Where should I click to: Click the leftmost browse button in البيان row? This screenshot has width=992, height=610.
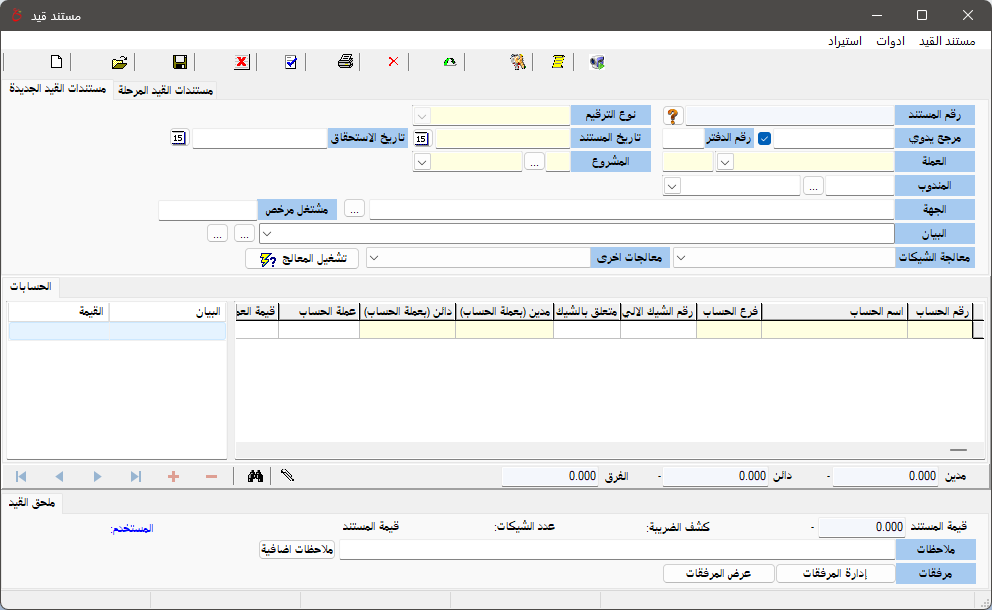(x=217, y=233)
